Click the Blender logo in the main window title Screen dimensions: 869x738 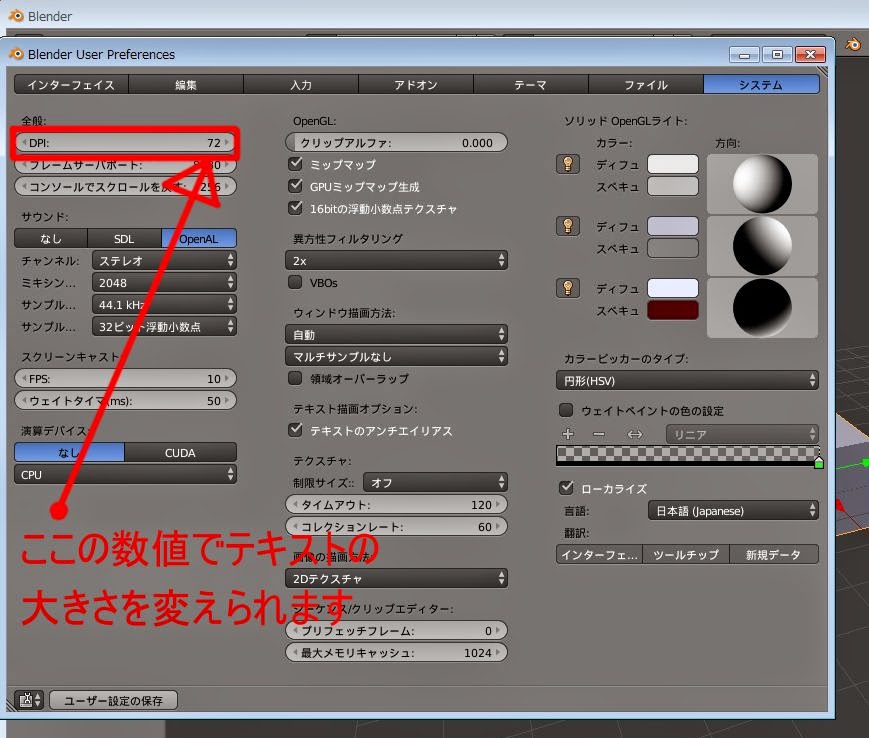coord(16,16)
